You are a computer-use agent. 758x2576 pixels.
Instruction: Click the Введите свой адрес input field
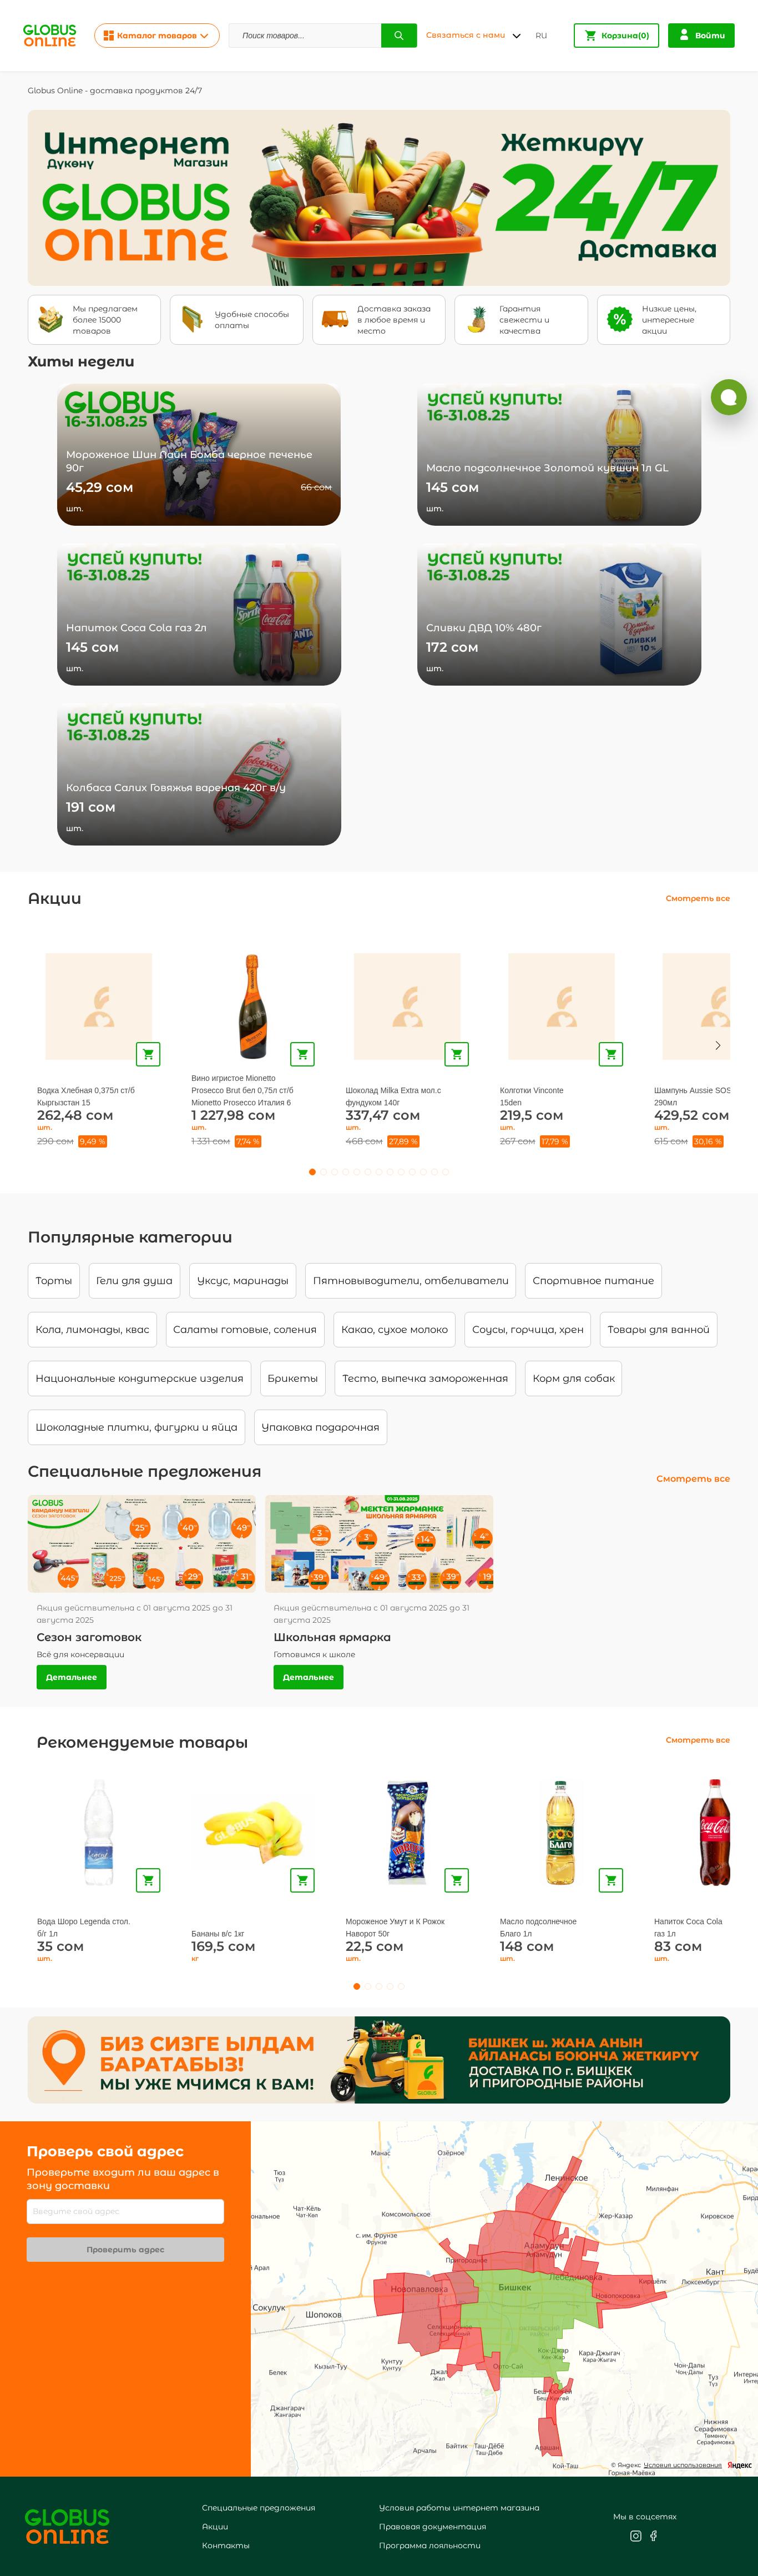[x=125, y=2211]
